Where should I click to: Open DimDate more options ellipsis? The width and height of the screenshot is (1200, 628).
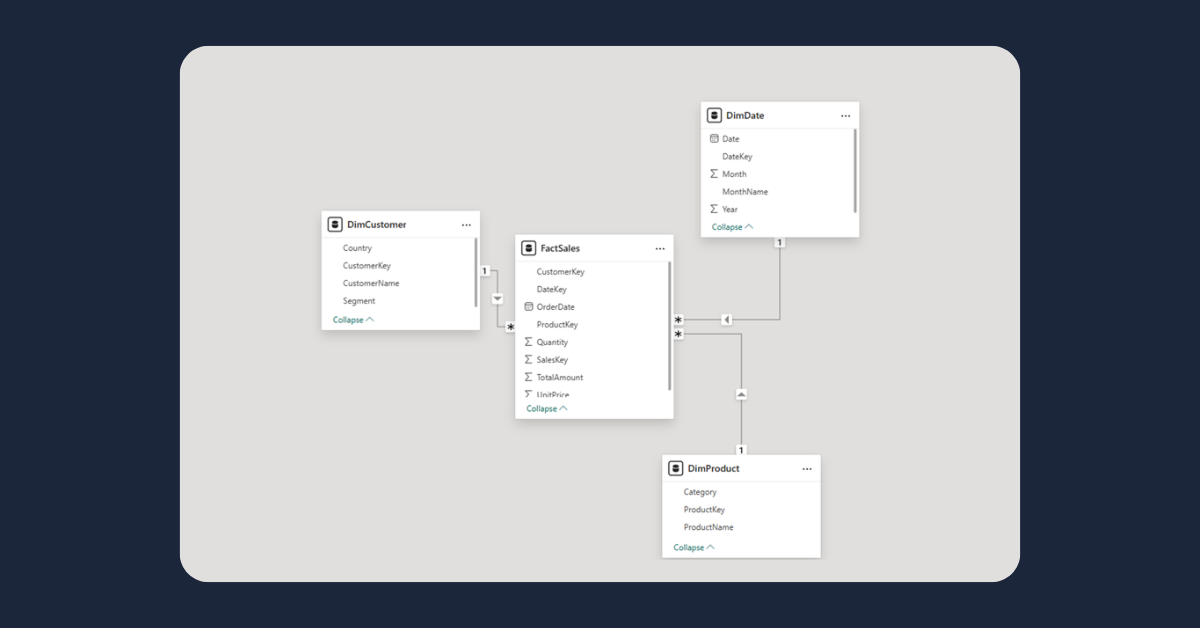(845, 116)
